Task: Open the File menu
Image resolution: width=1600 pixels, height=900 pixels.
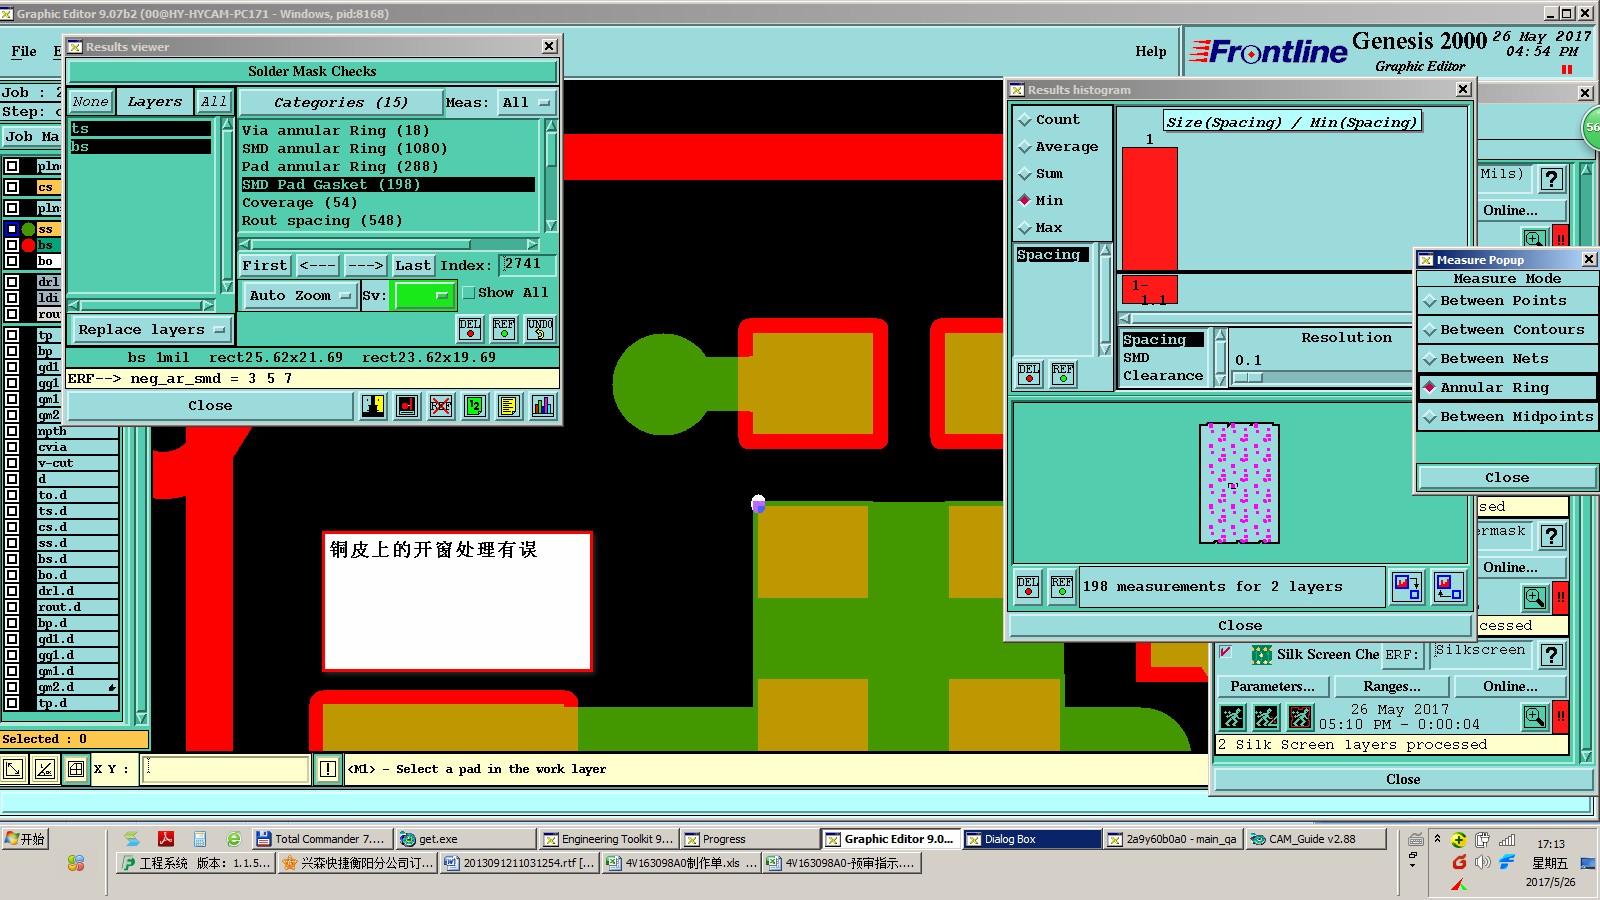Action: click(24, 51)
